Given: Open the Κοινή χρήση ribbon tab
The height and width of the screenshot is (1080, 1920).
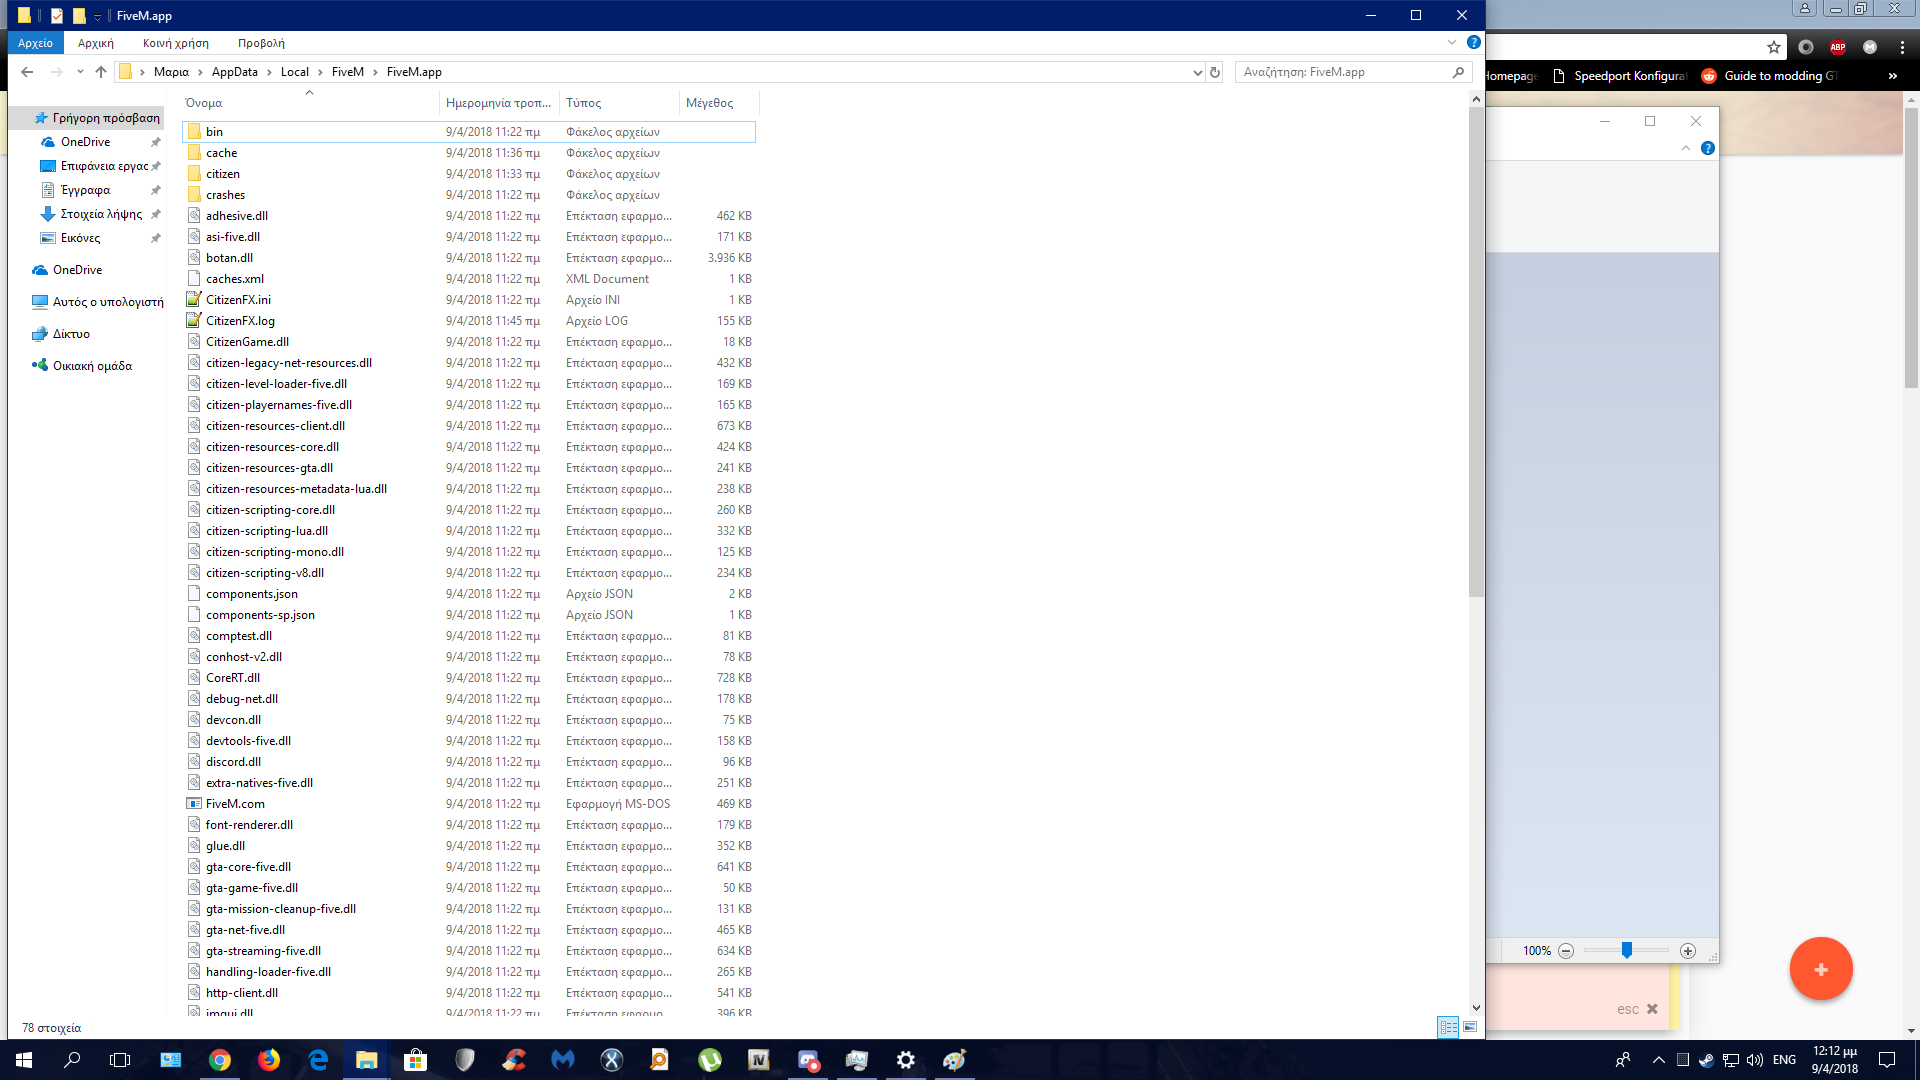Looking at the screenshot, I should coord(176,43).
